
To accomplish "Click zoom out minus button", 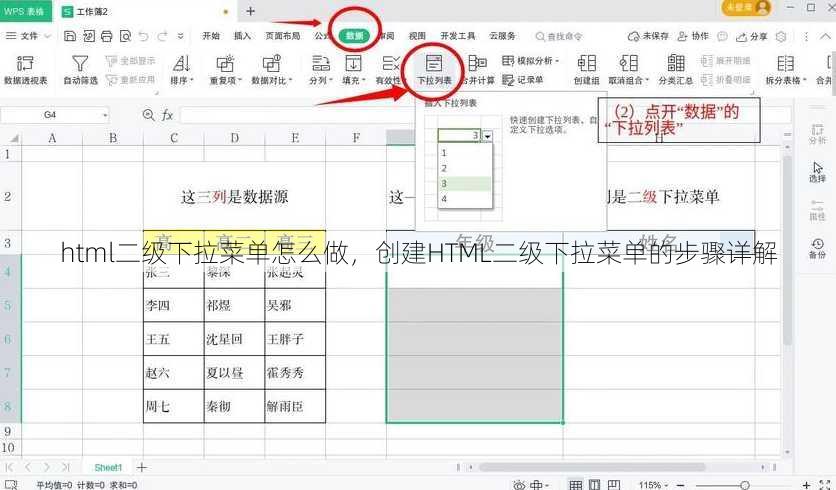I will coord(680,485).
